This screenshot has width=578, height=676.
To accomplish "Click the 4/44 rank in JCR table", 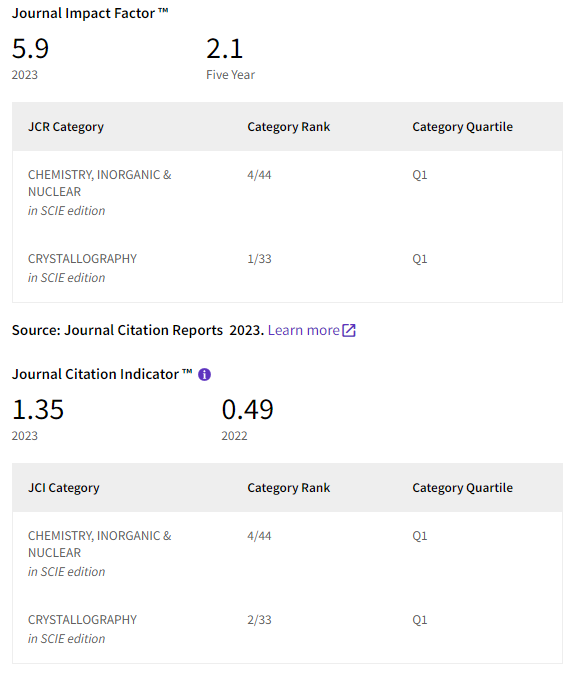I will point(259,175).
